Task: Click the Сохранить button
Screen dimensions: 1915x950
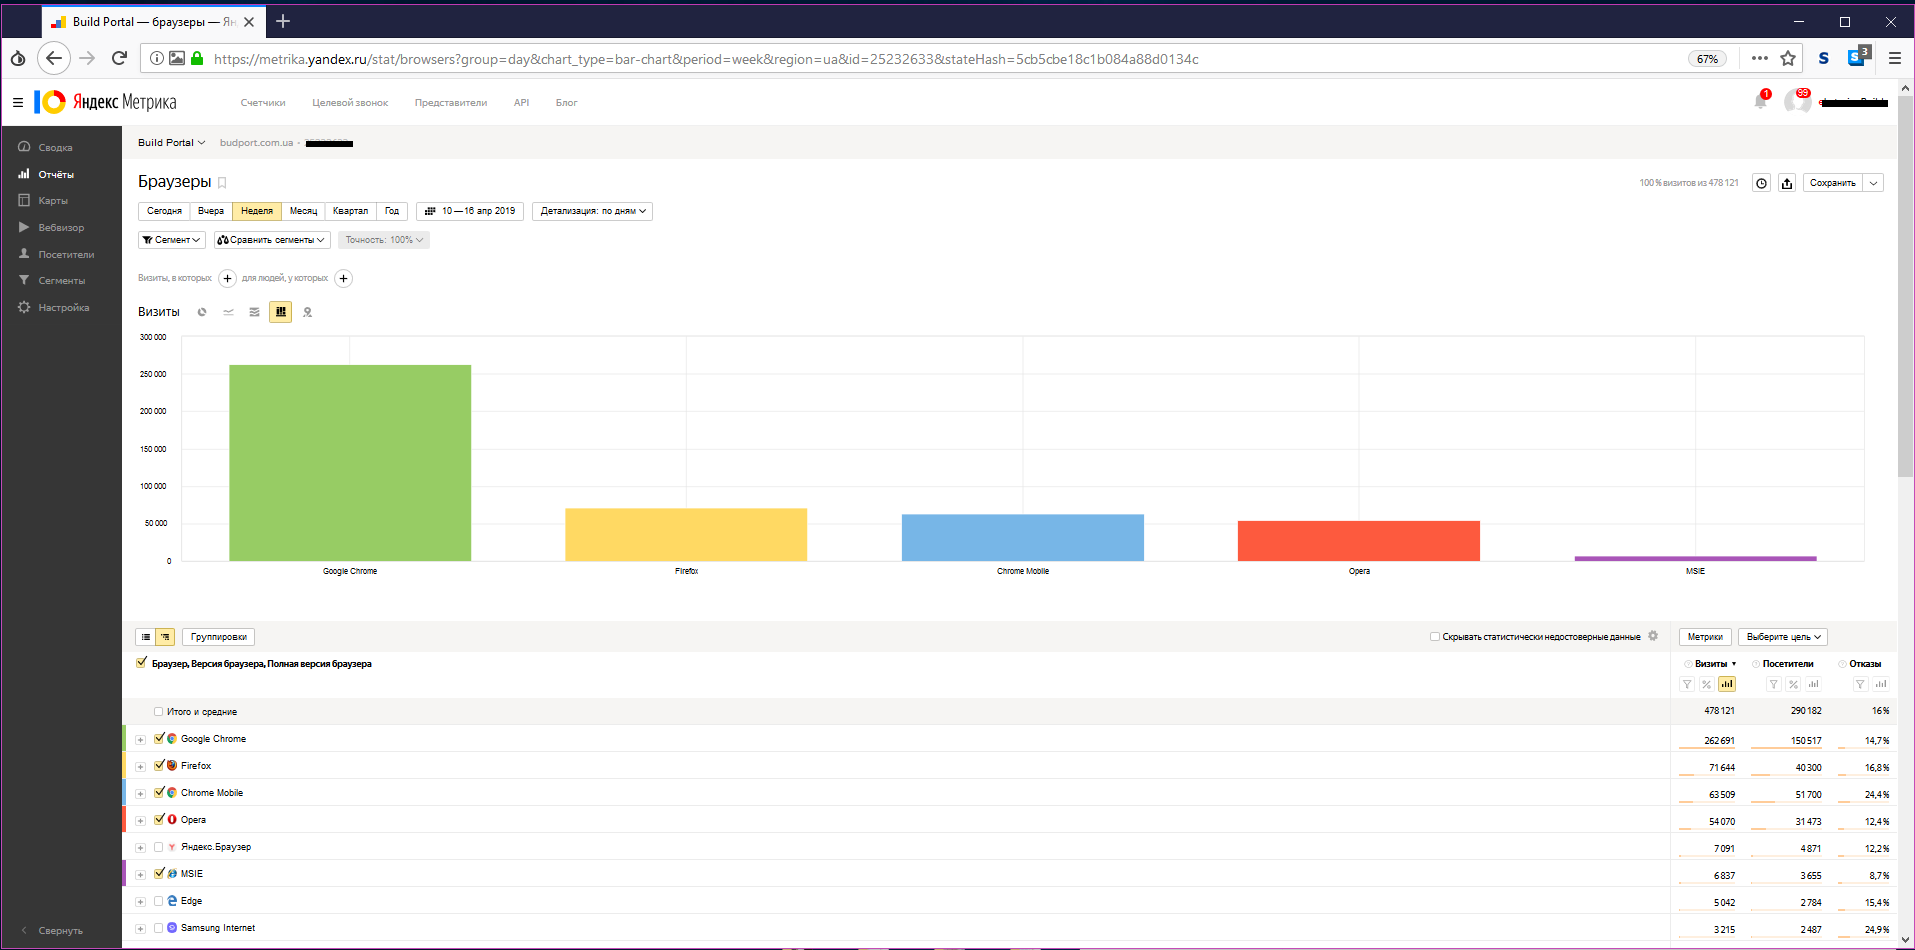Action: (x=1832, y=183)
